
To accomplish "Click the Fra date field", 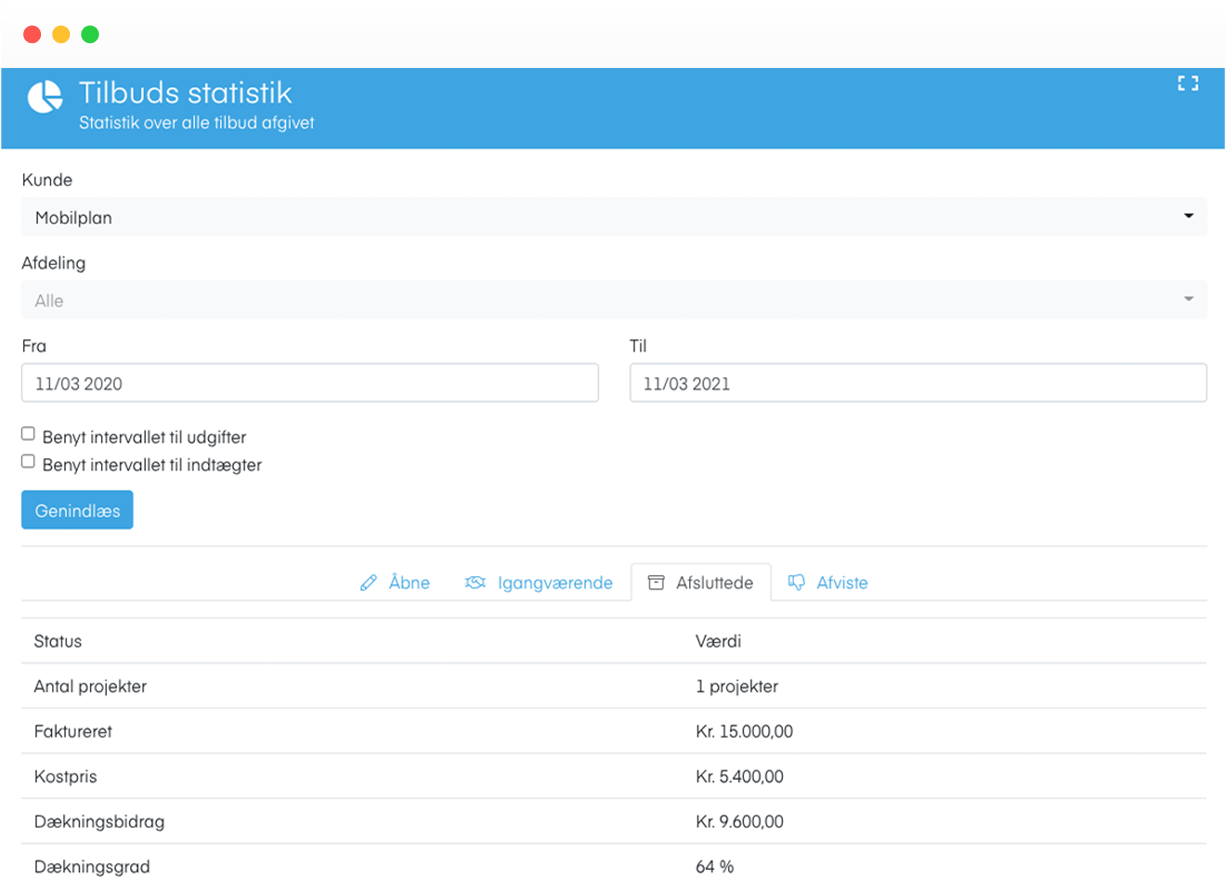I will (310, 383).
